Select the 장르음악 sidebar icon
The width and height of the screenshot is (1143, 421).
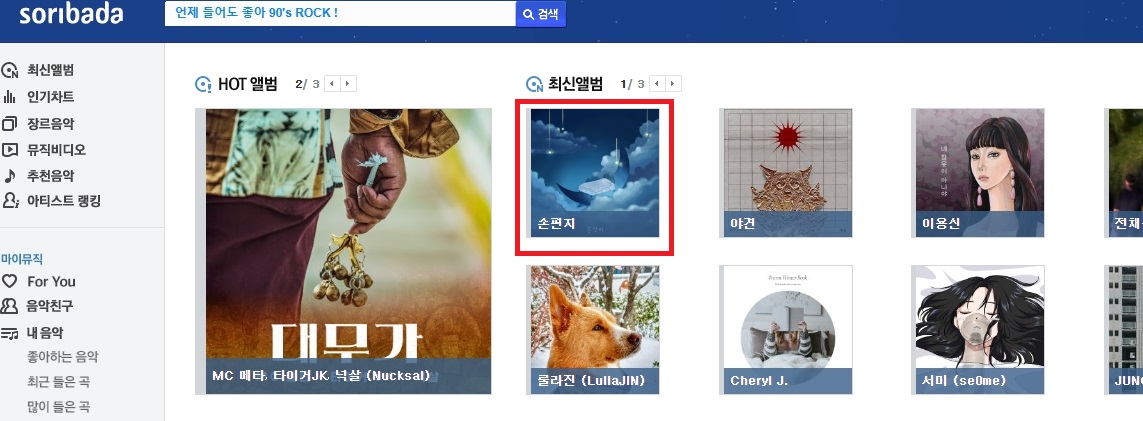(9, 123)
